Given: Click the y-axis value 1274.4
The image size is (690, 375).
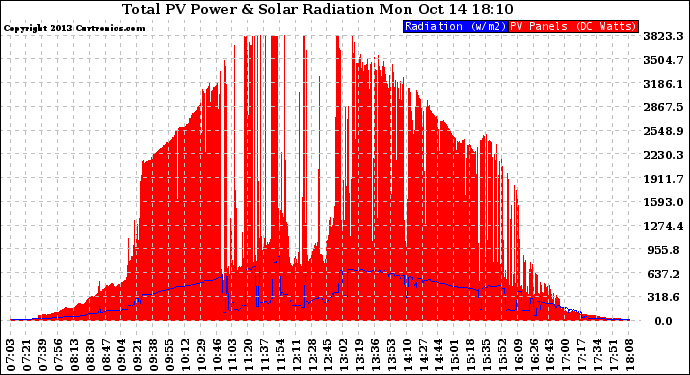Looking at the screenshot, I should tap(663, 226).
